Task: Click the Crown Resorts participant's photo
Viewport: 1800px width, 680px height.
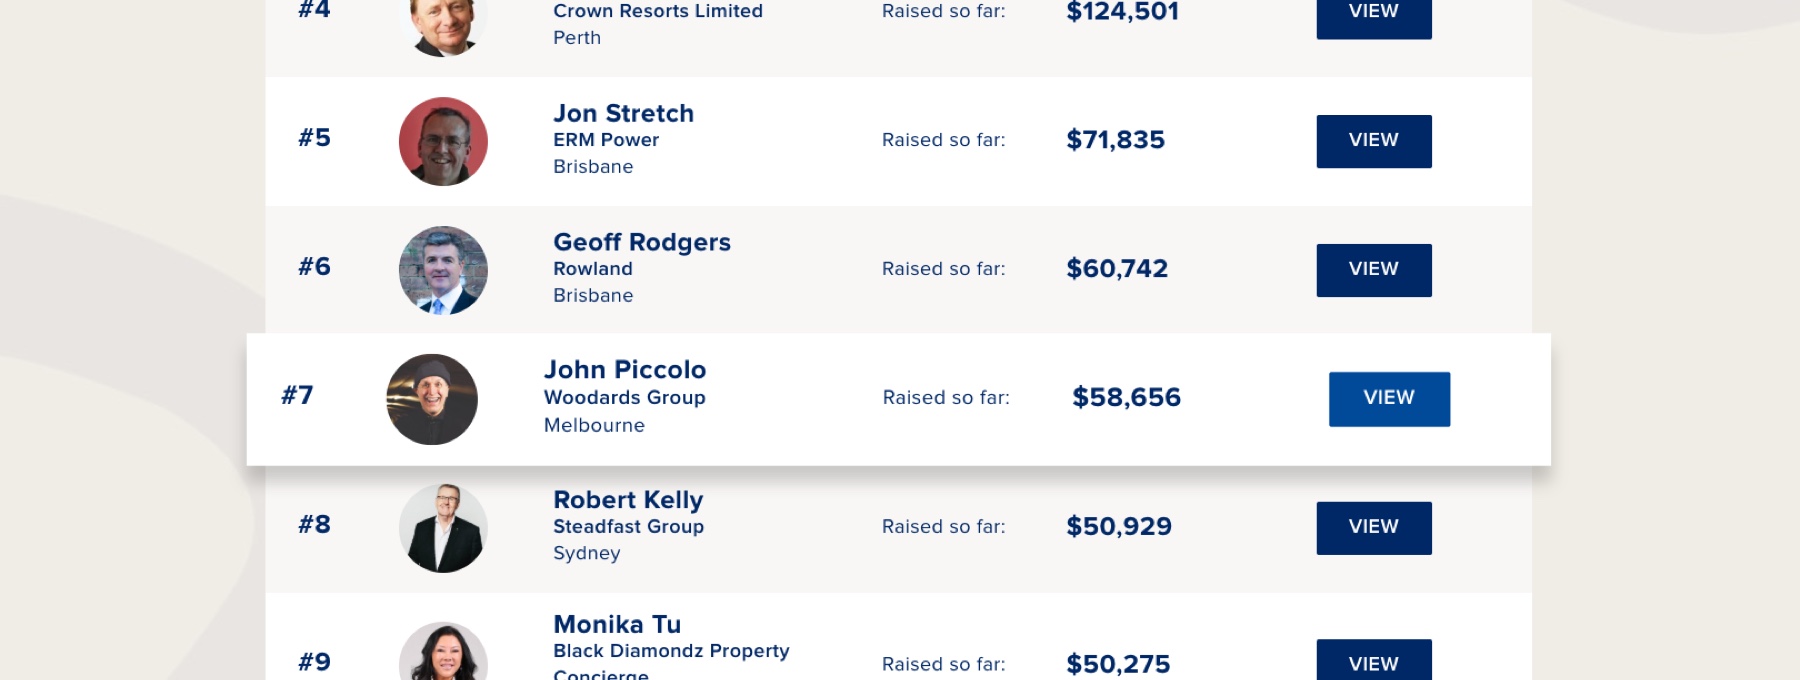Action: 443,27
